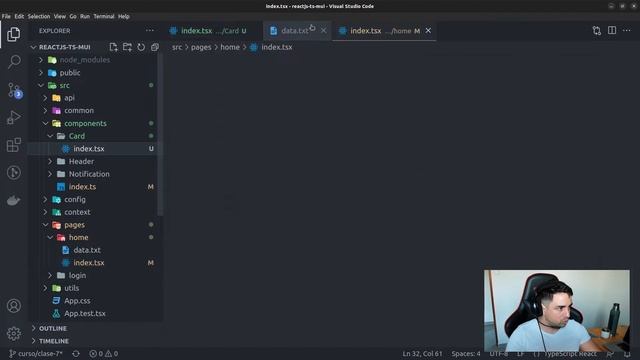This screenshot has height=360, width=640.
Task: Open errors and warnings problems indicator
Action: tap(104, 353)
